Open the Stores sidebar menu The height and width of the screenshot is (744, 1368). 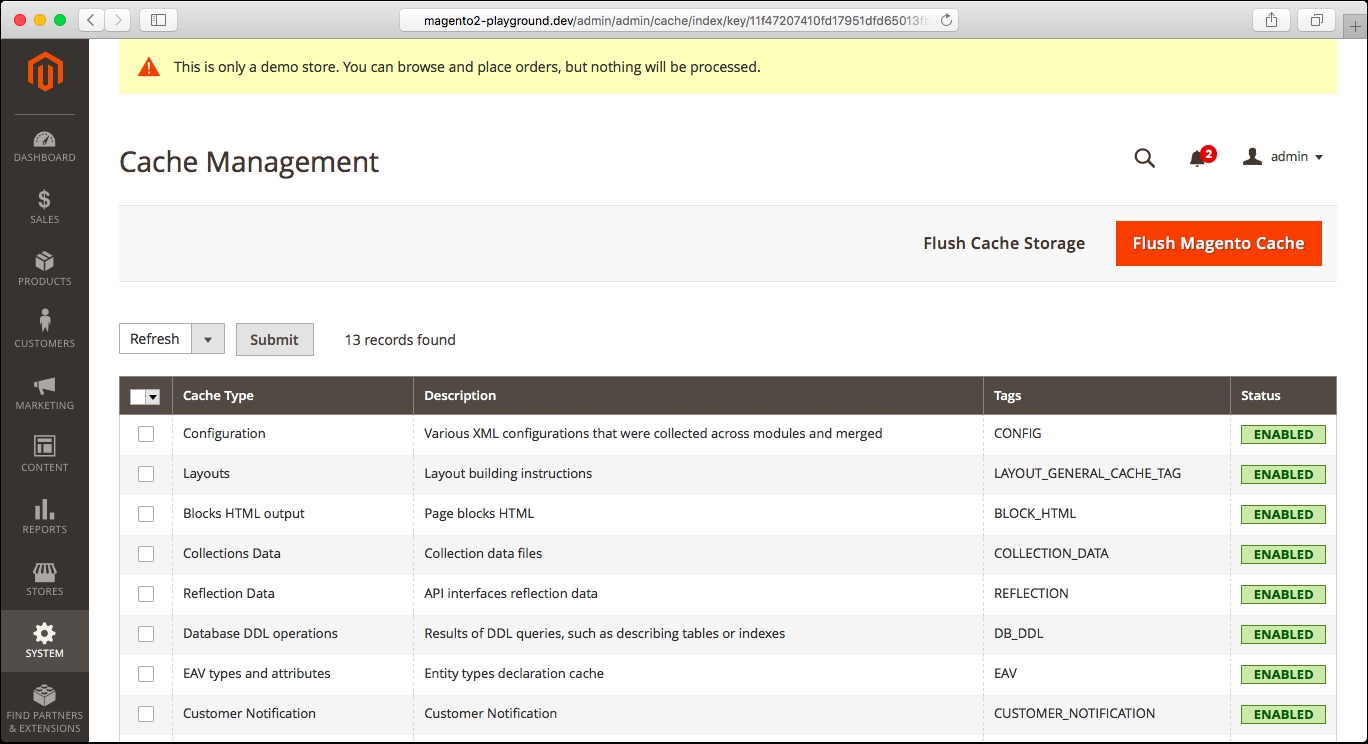pos(44,579)
